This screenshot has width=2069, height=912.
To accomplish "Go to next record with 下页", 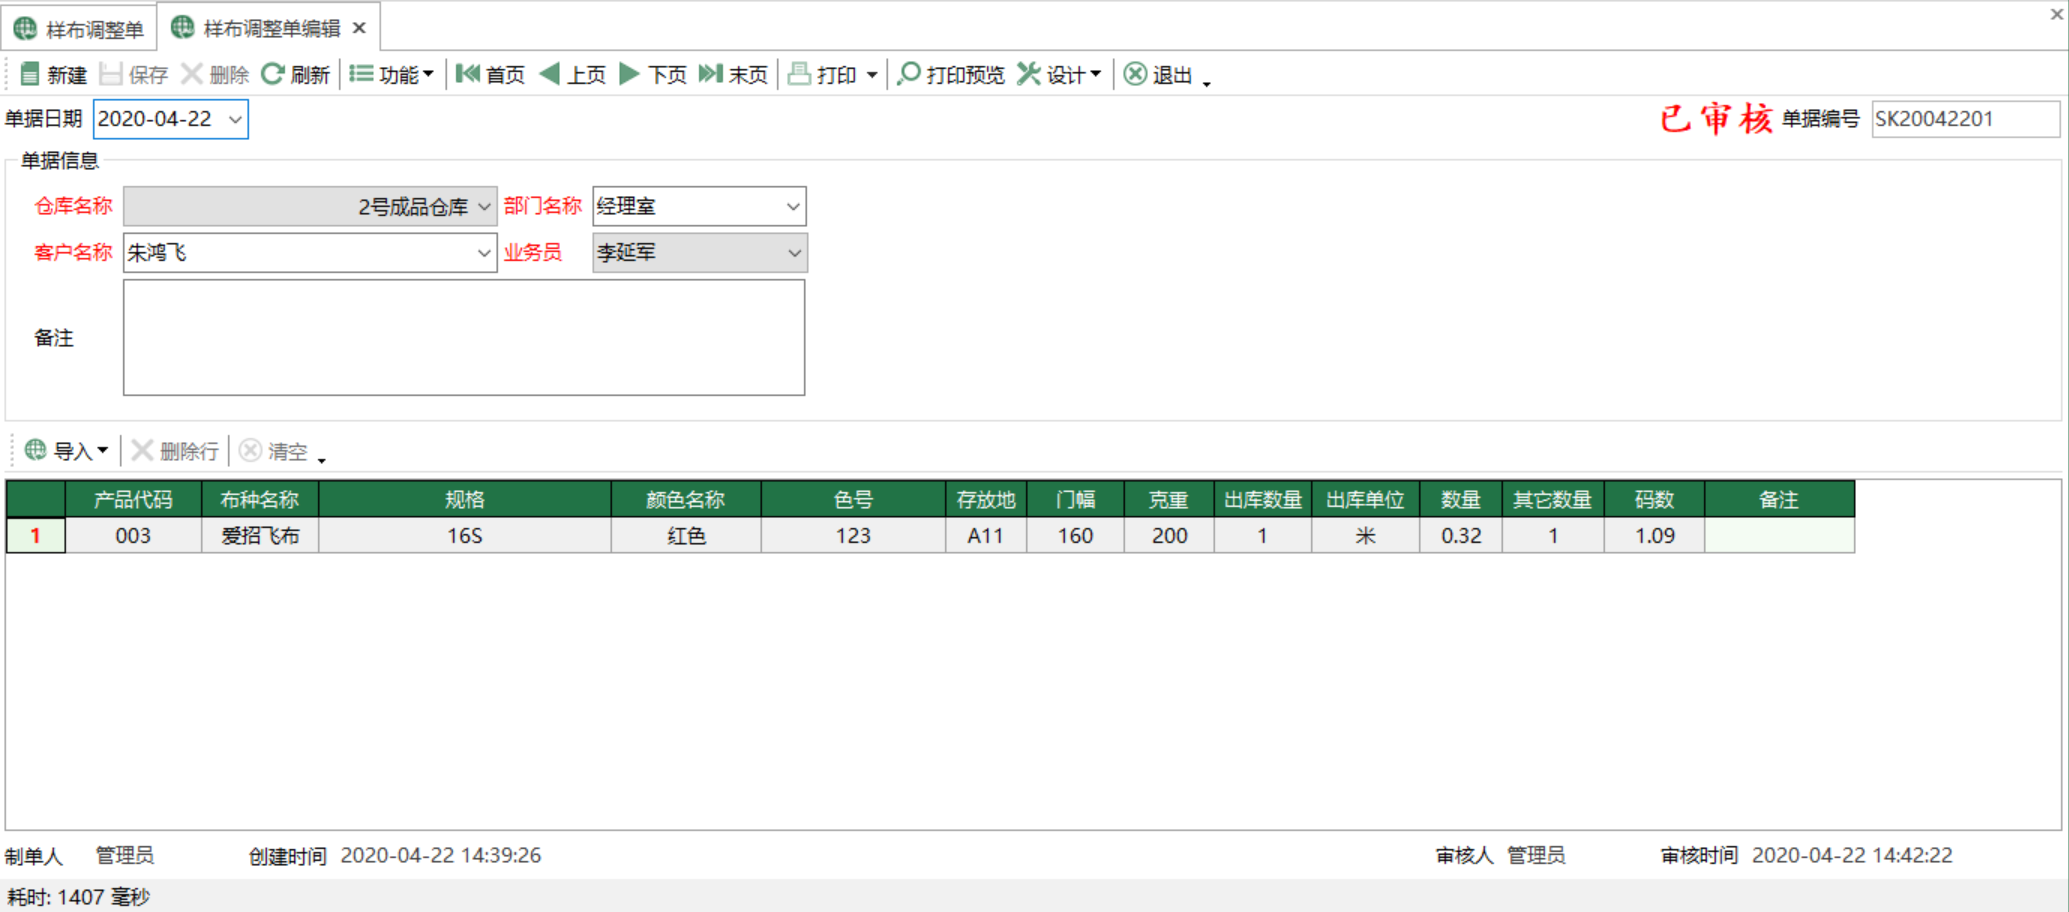I will [653, 75].
